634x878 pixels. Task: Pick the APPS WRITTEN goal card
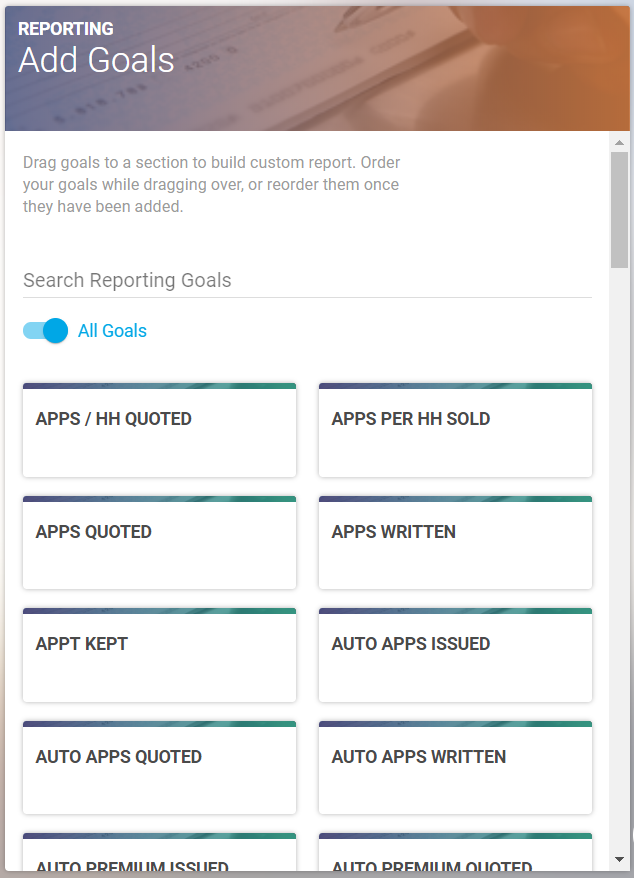[455, 543]
